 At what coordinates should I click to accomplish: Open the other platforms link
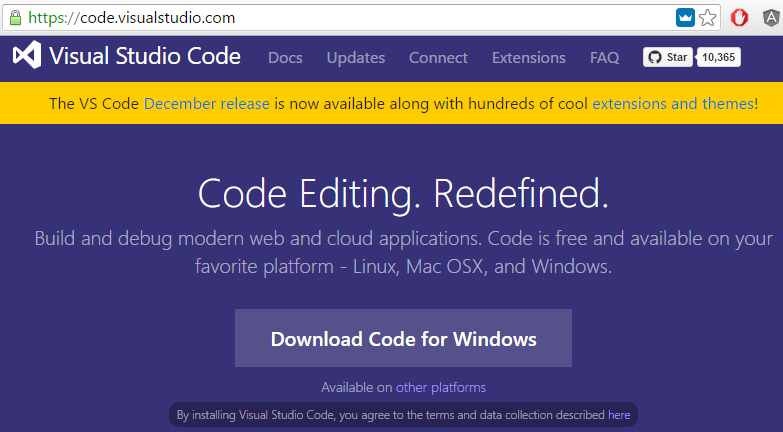coord(440,388)
